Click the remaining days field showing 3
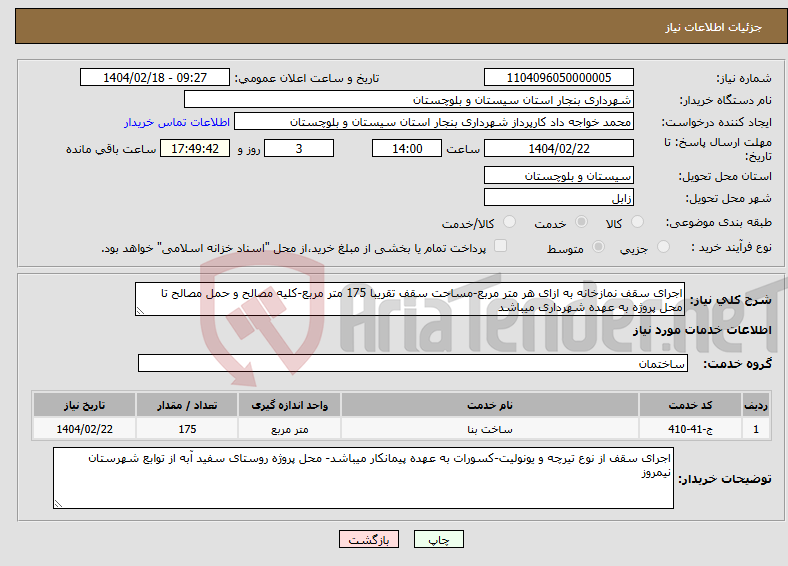Screen dimensions: 788x566 [299, 148]
